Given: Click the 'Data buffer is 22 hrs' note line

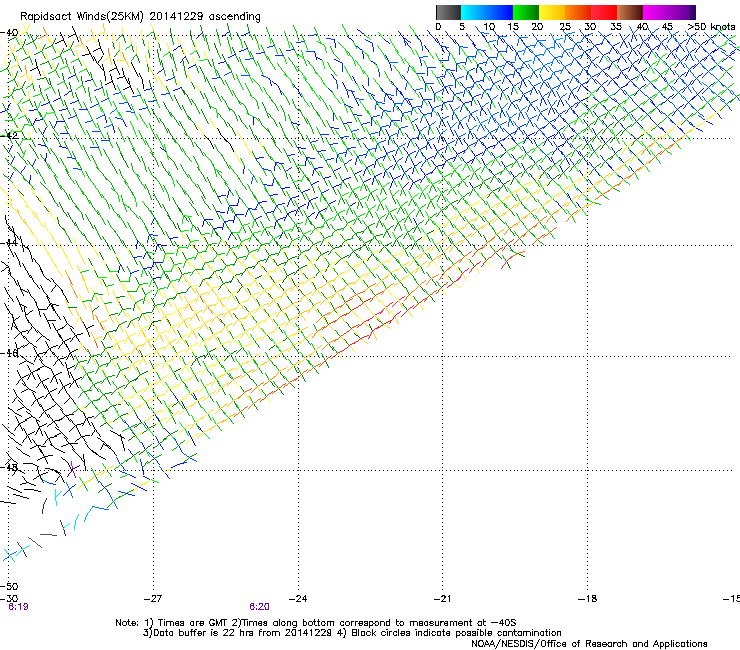Looking at the screenshot, I should pyautogui.click(x=352, y=633).
